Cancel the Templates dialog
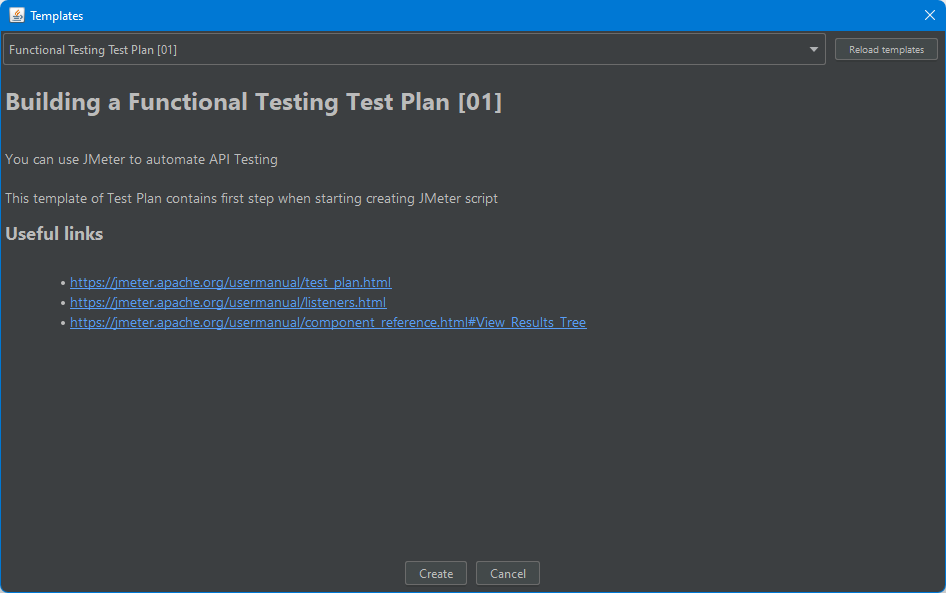The image size is (946, 593). pyautogui.click(x=507, y=573)
